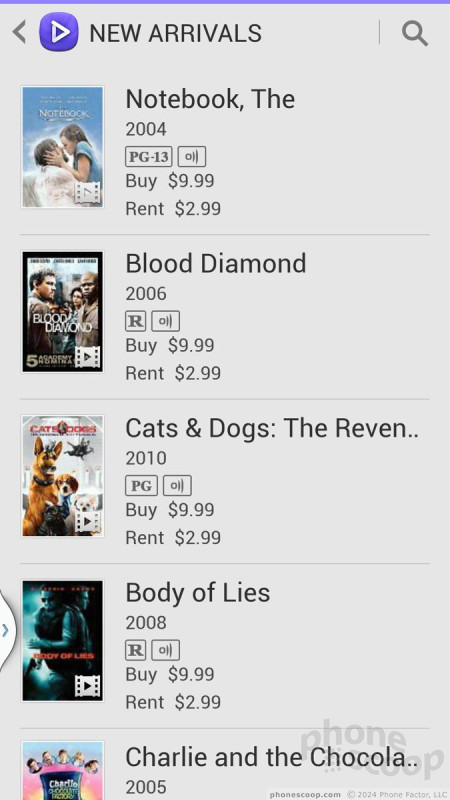This screenshot has height=800, width=450.
Task: Tap the R rating badge for Blood Diamond
Action: pyautogui.click(x=136, y=321)
